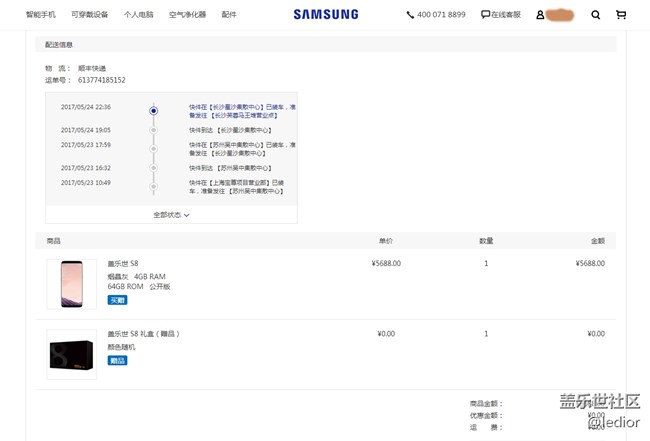Open 智能手机 menu
The height and width of the screenshot is (441, 650).
coord(41,15)
